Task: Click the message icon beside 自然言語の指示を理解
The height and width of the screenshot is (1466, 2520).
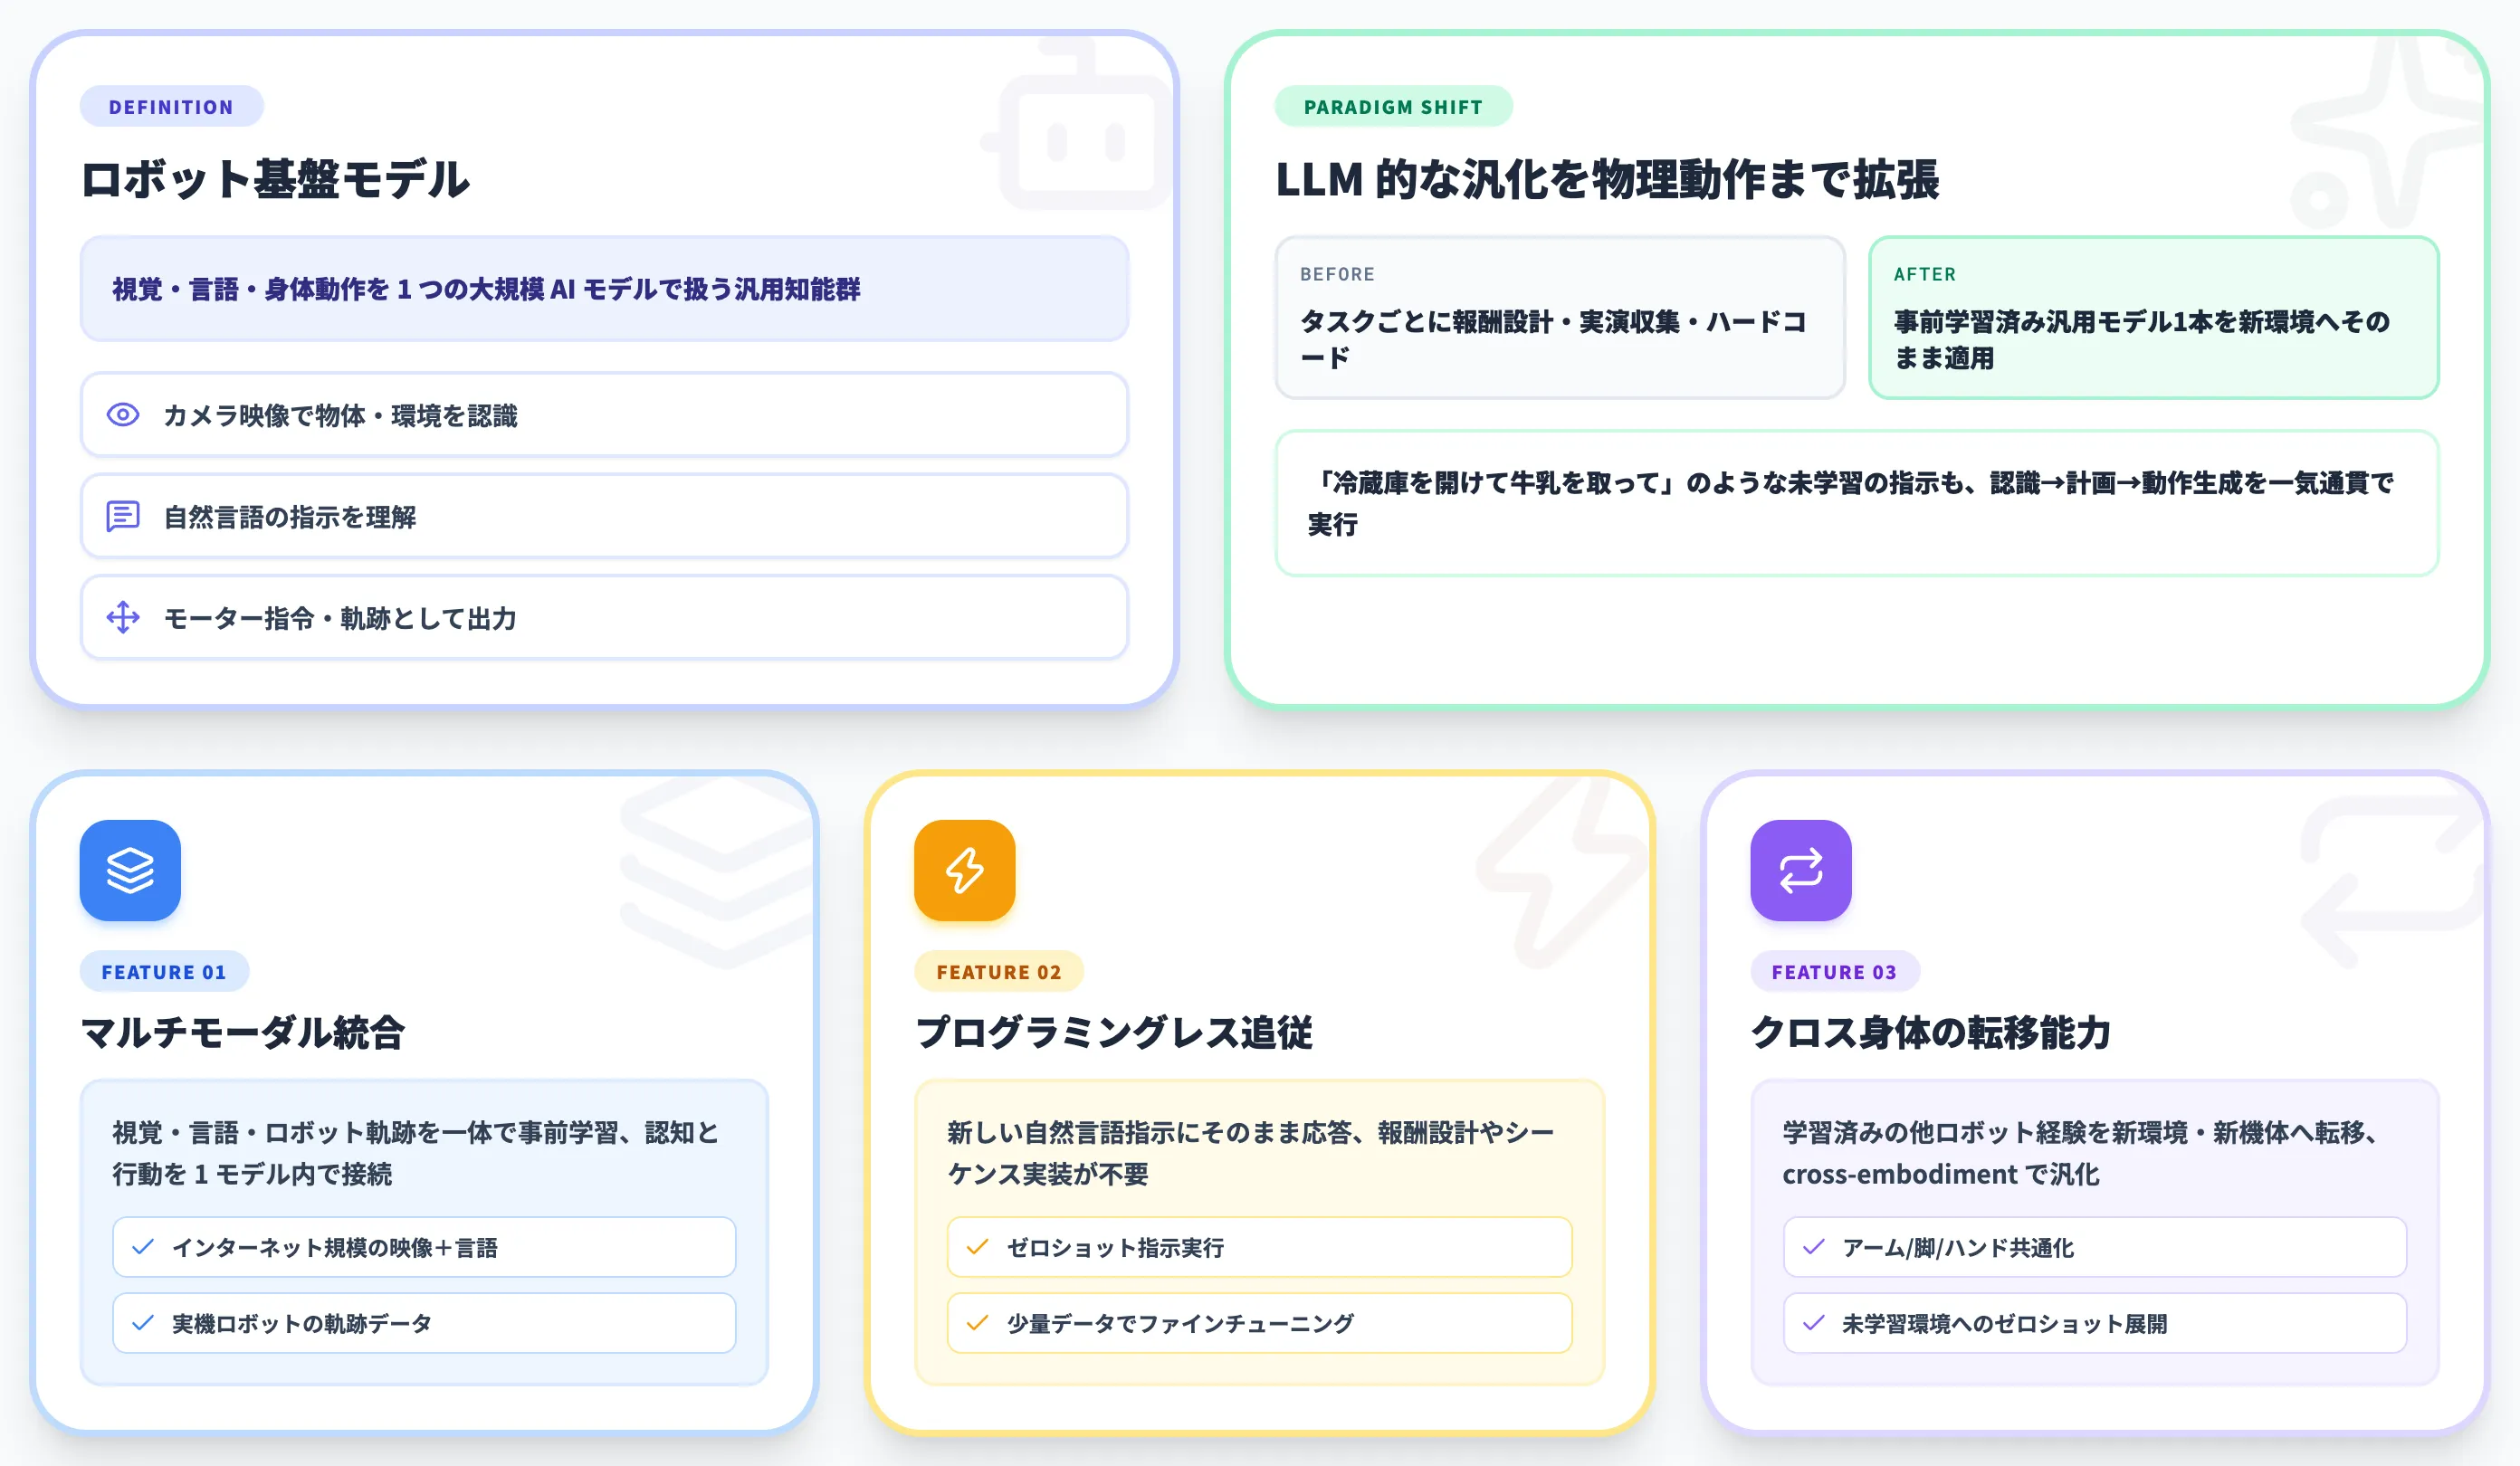Action: [x=123, y=516]
